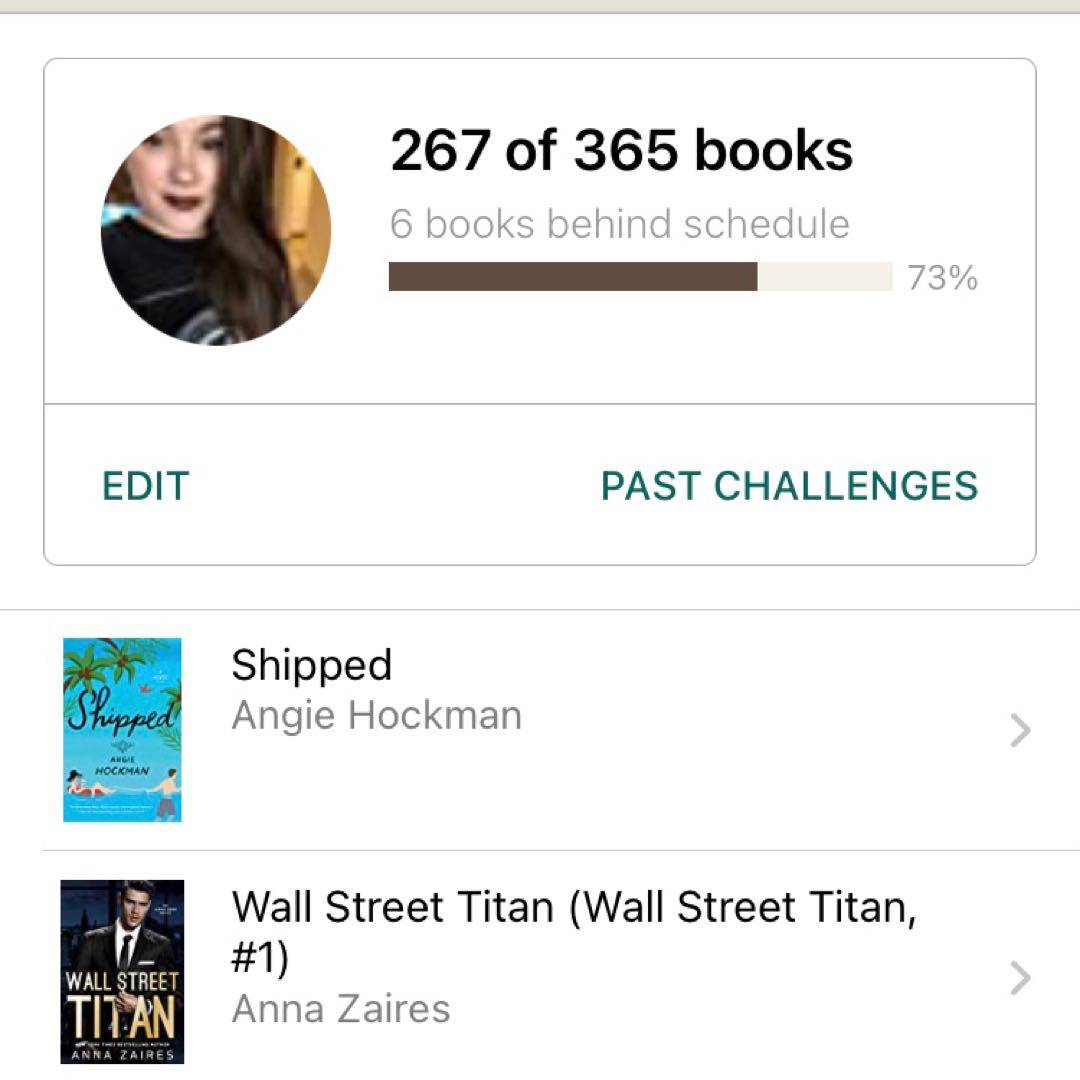1080x1080 pixels.
Task: Open the Wall Street Titan book title
Action: pos(573,908)
